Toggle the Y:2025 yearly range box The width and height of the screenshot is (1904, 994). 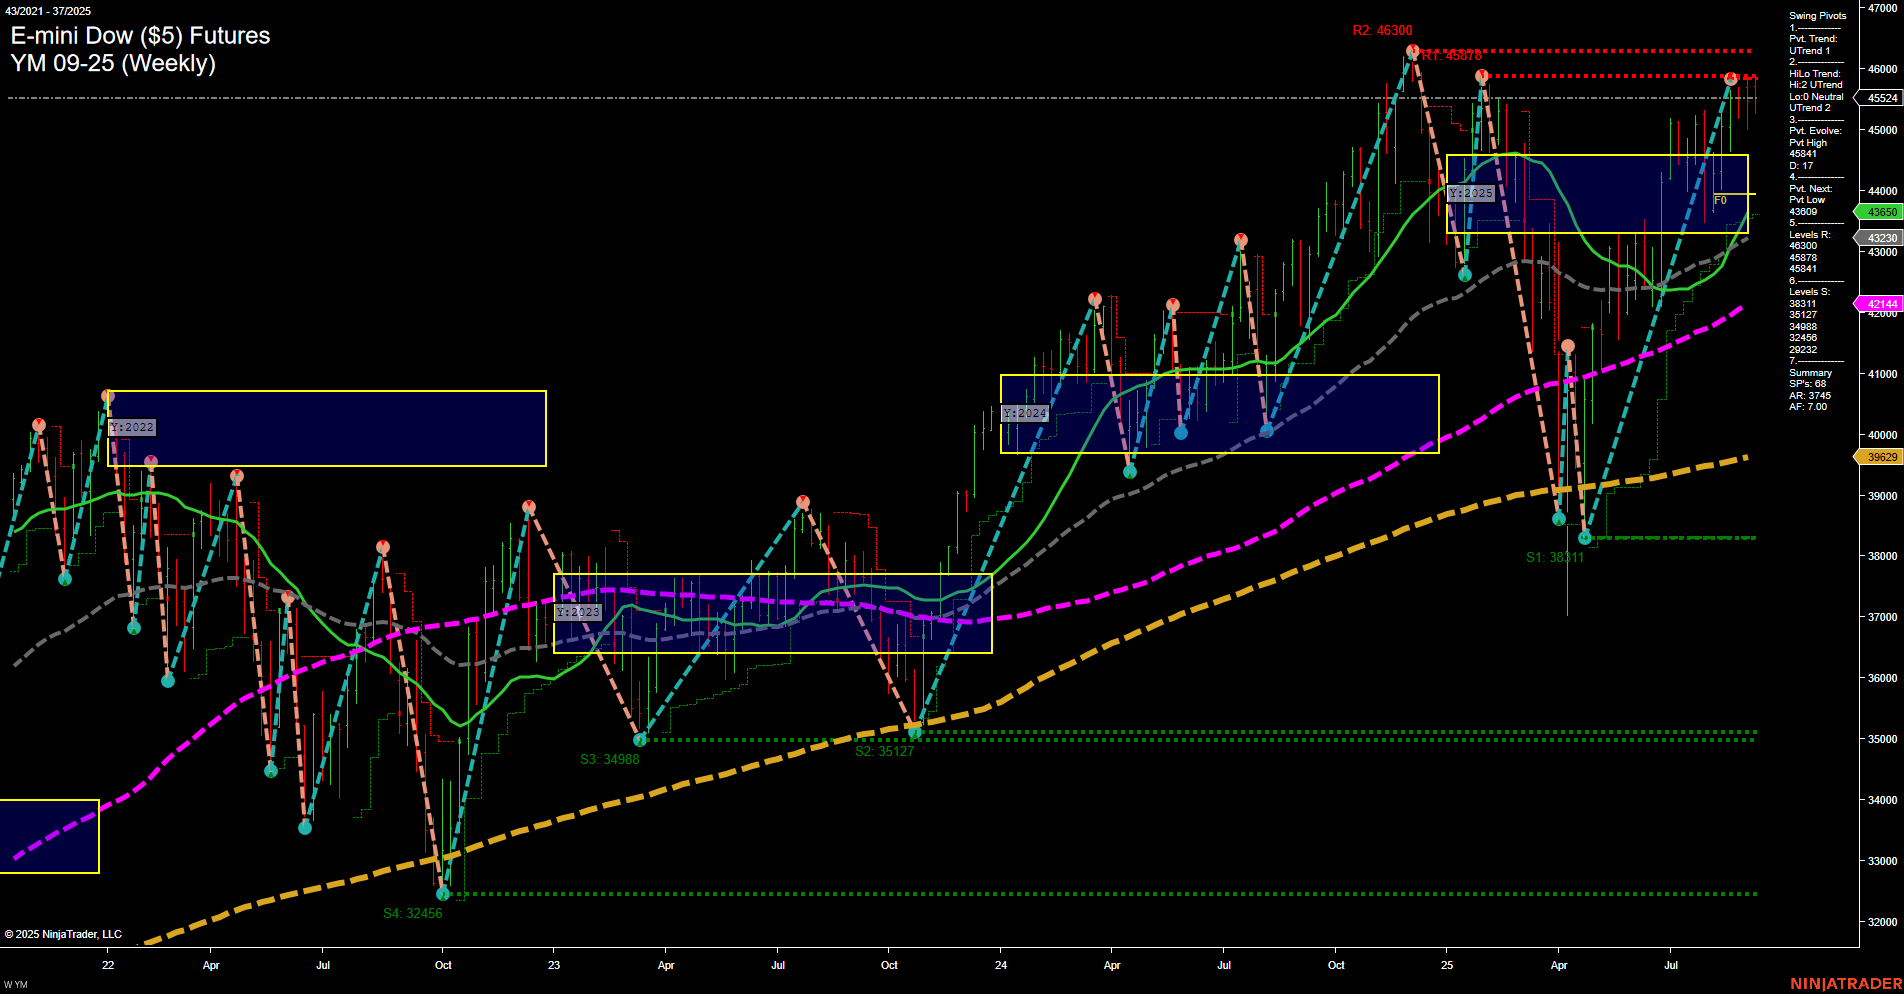[x=1470, y=193]
